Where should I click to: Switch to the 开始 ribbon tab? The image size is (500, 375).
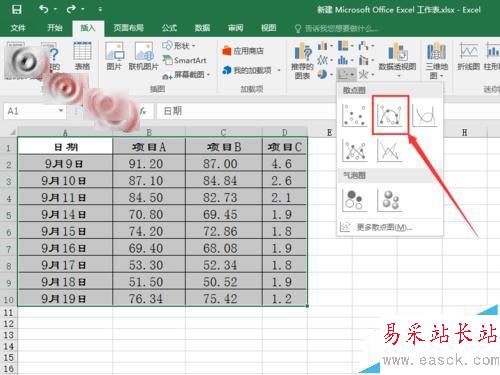pyautogui.click(x=55, y=28)
